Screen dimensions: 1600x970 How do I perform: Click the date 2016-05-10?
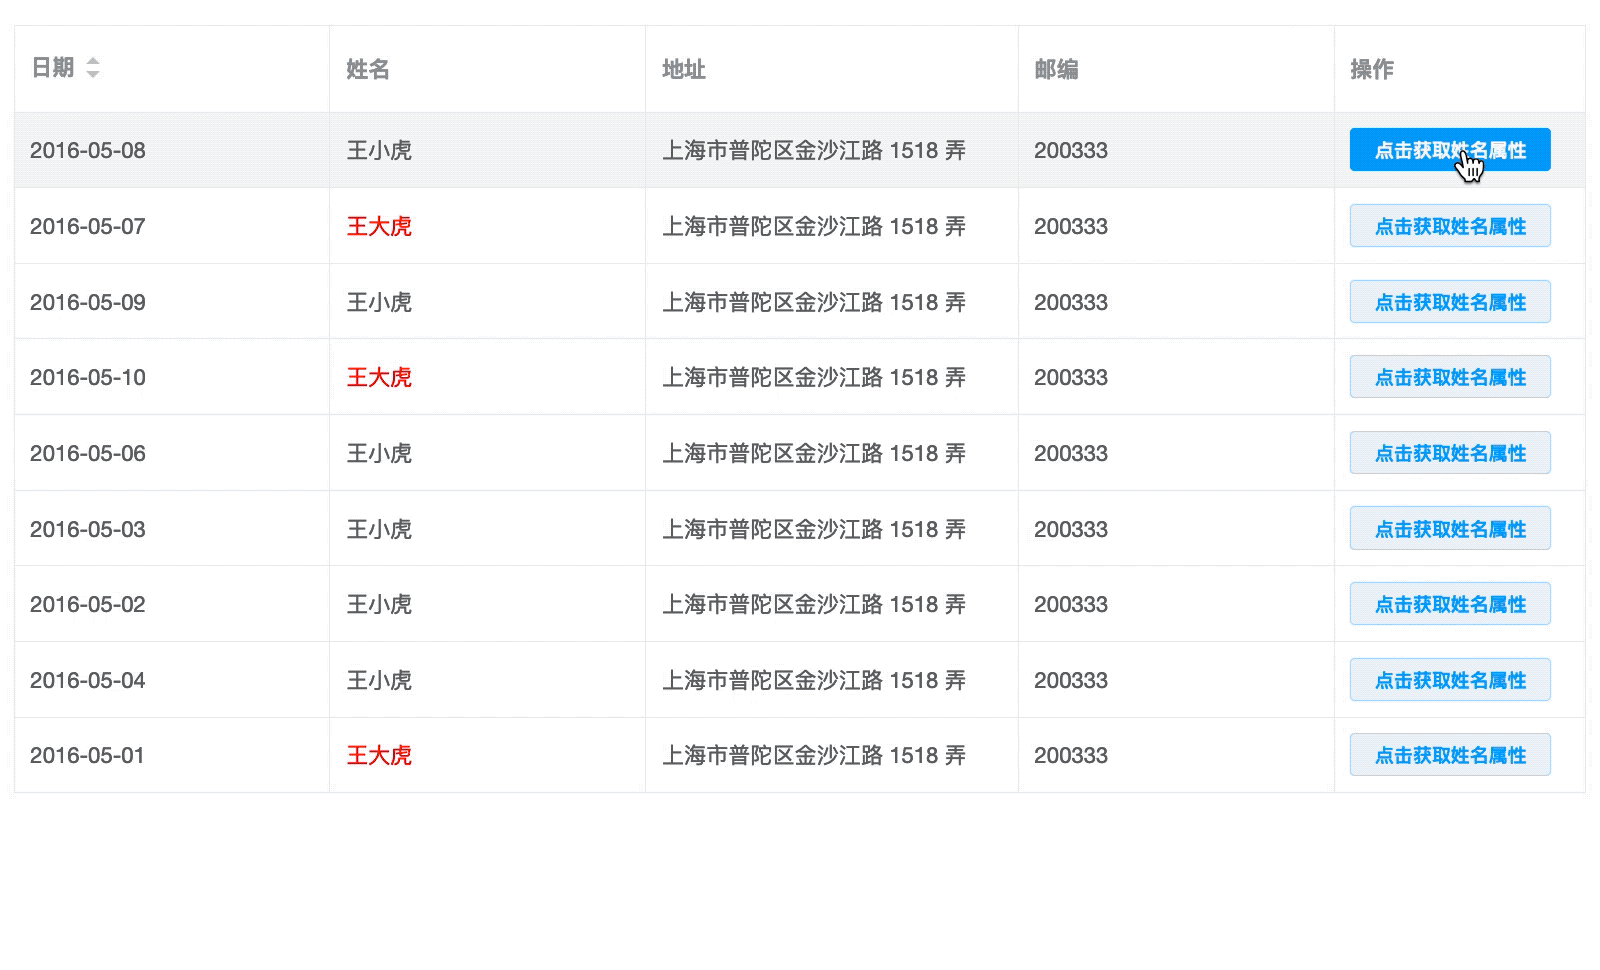point(88,377)
